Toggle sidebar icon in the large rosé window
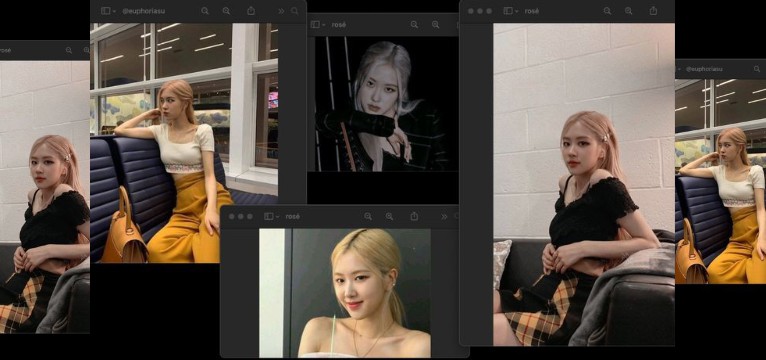This screenshot has height=360, width=766. 508,11
